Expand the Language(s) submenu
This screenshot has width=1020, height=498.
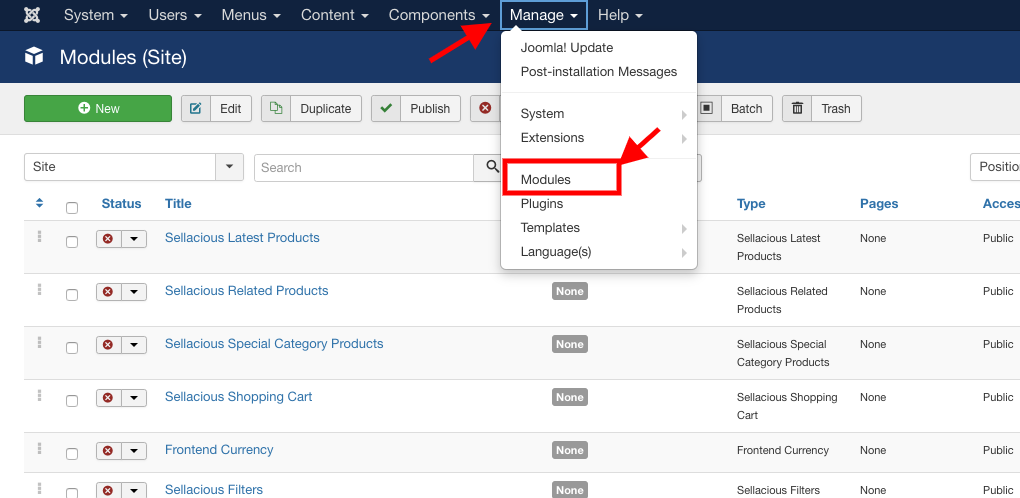click(598, 252)
